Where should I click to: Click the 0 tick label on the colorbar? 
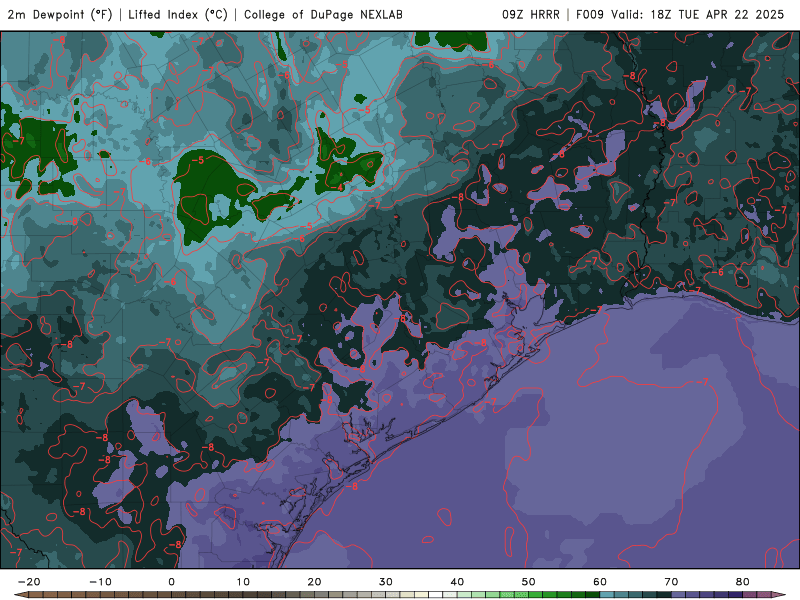[x=171, y=582]
